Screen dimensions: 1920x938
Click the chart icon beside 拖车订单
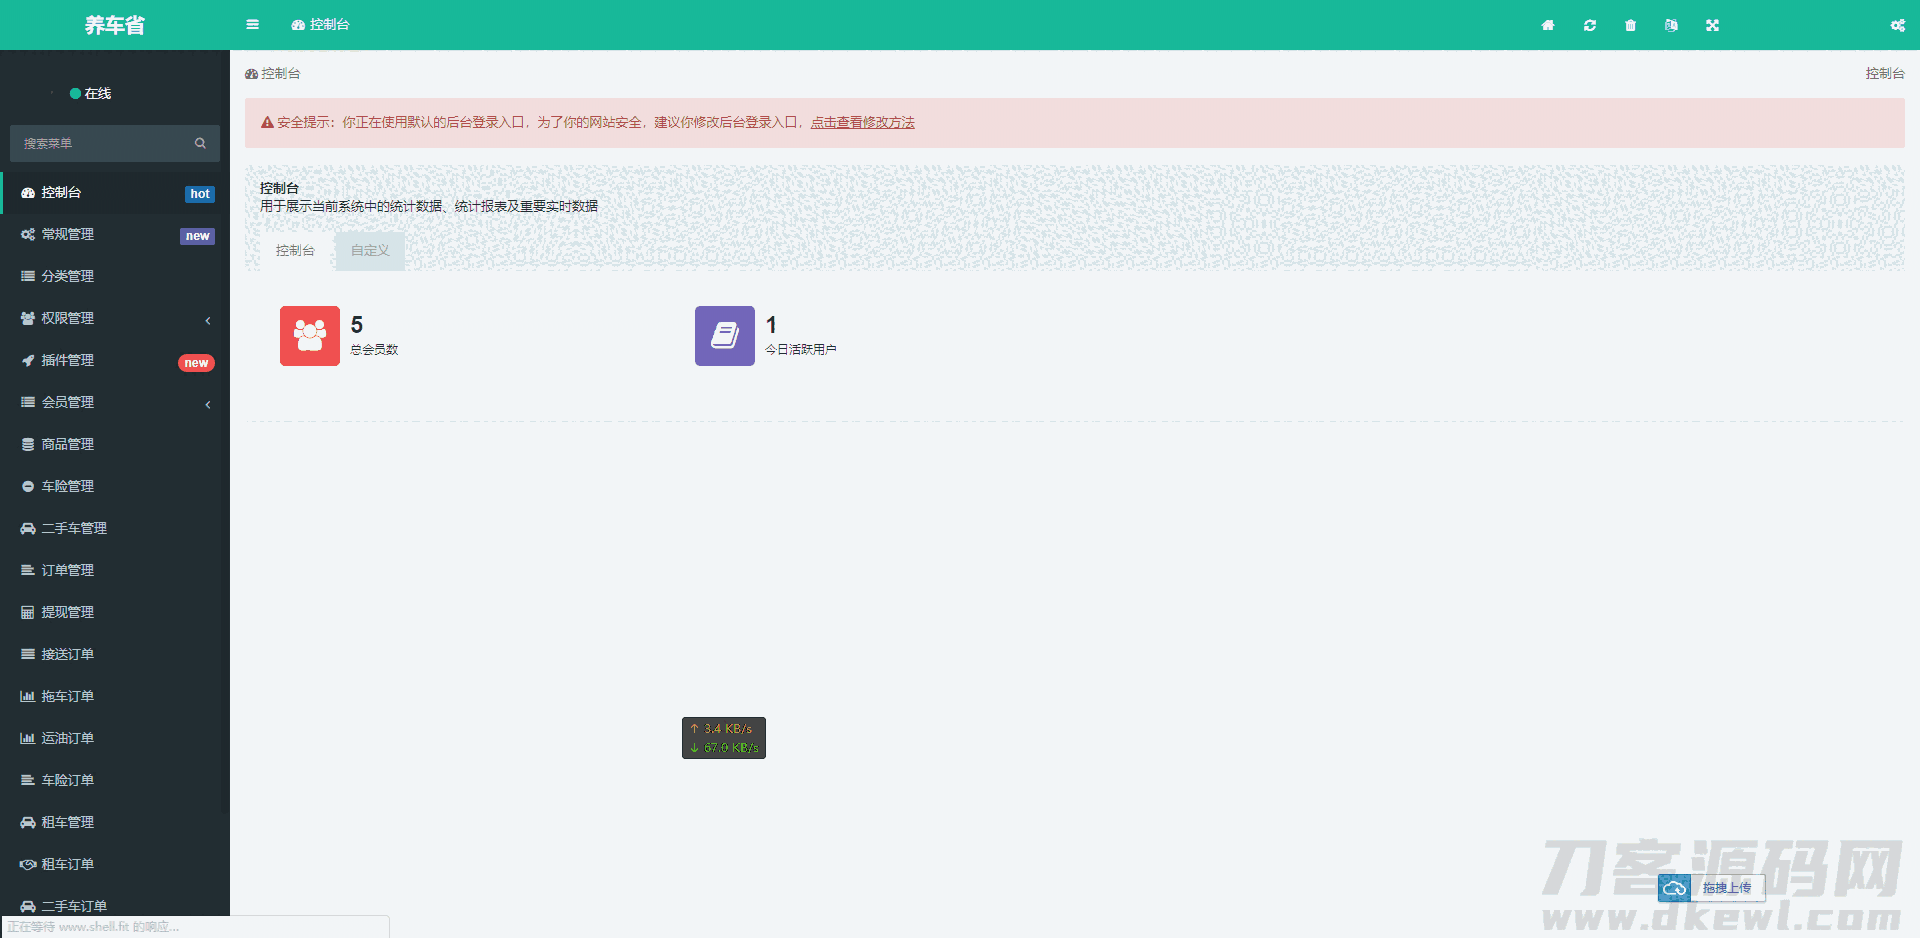coord(28,697)
